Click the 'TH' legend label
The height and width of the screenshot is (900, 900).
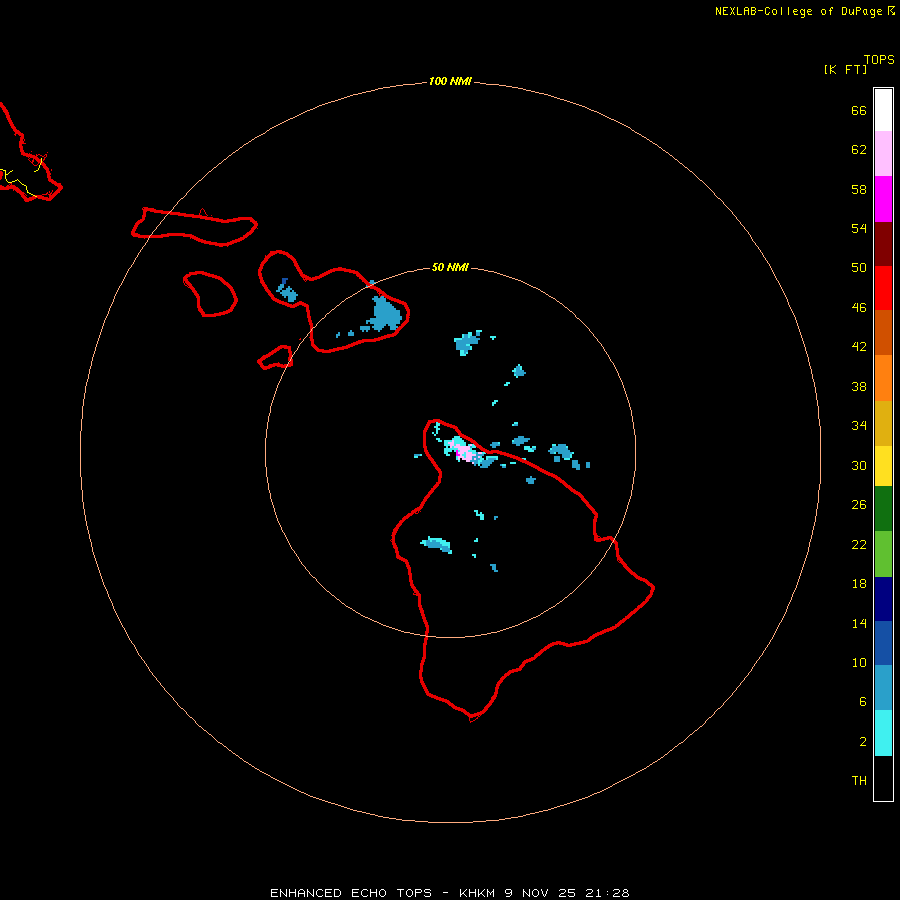pyautogui.click(x=859, y=781)
